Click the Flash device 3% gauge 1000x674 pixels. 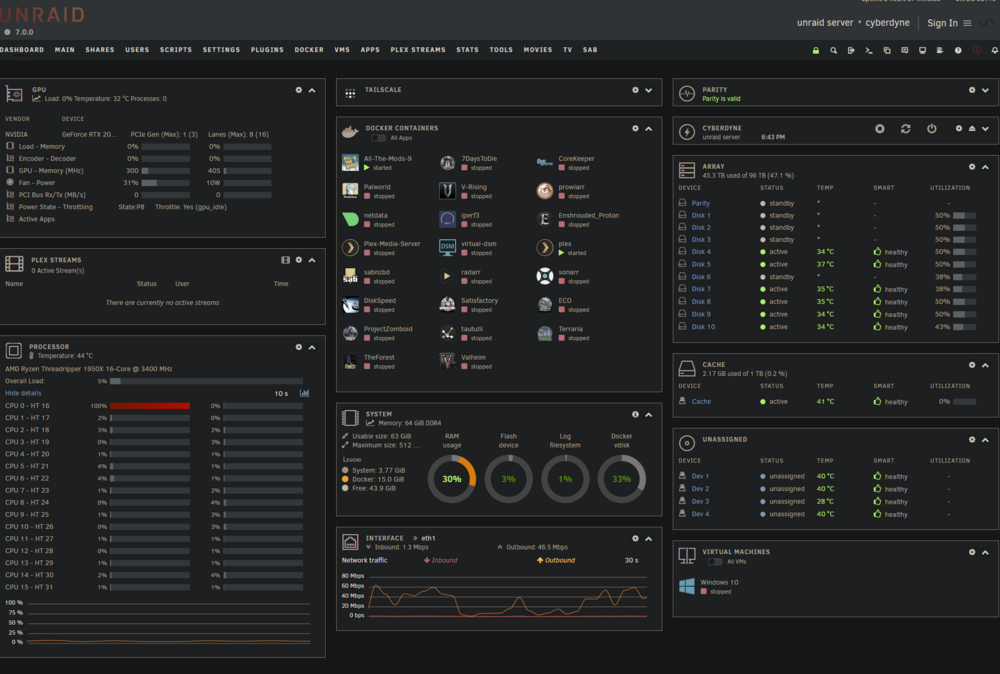pyautogui.click(x=508, y=479)
